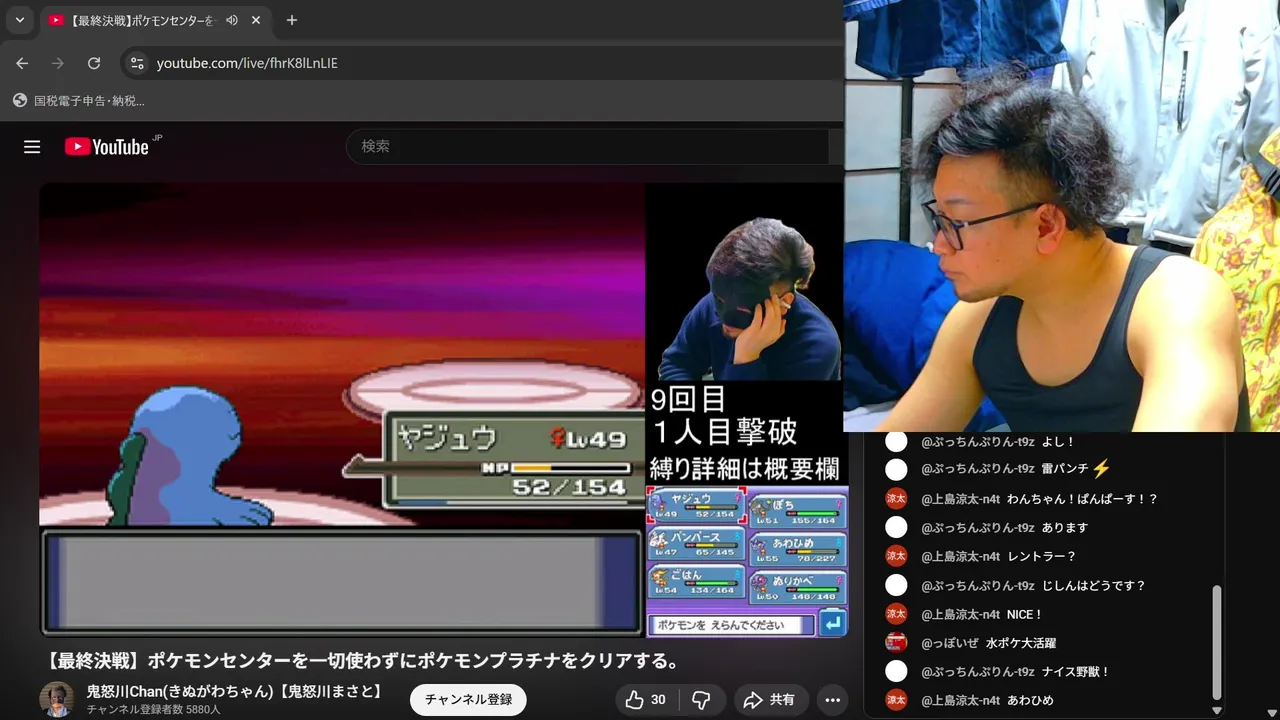Go back to previous page

click(23, 63)
